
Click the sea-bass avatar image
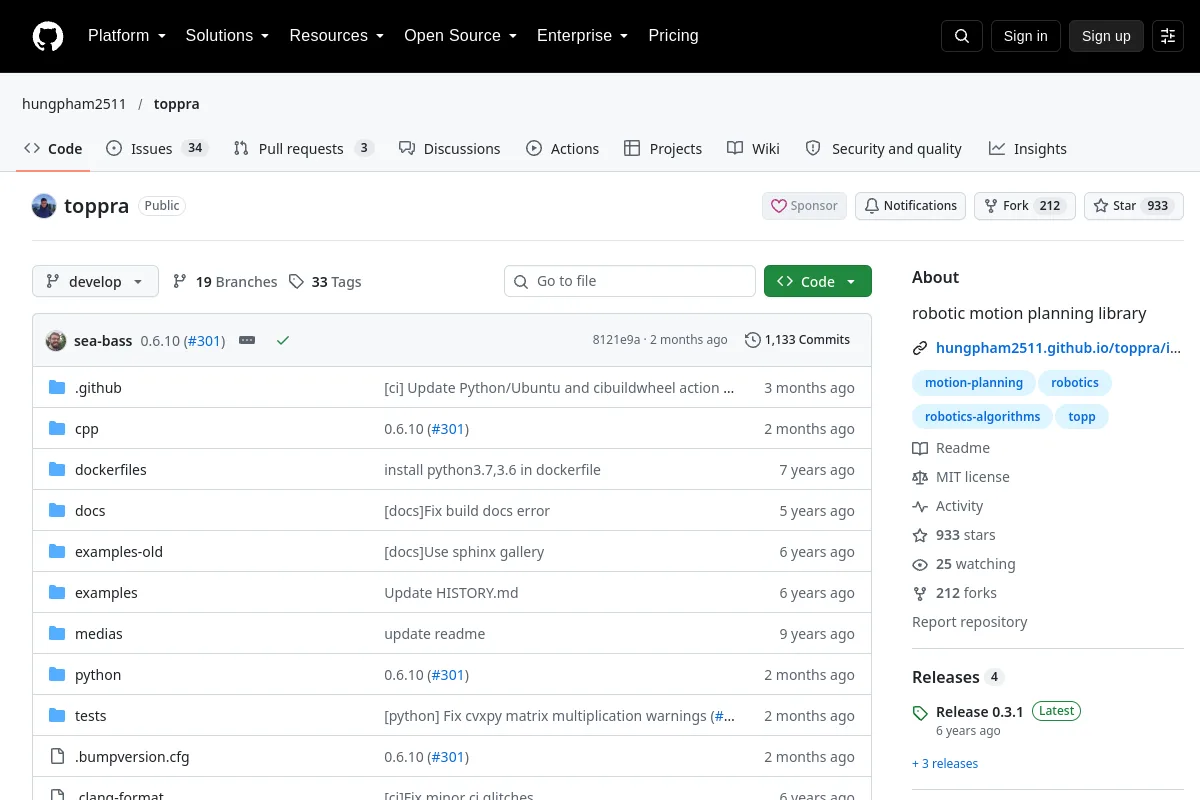click(56, 340)
